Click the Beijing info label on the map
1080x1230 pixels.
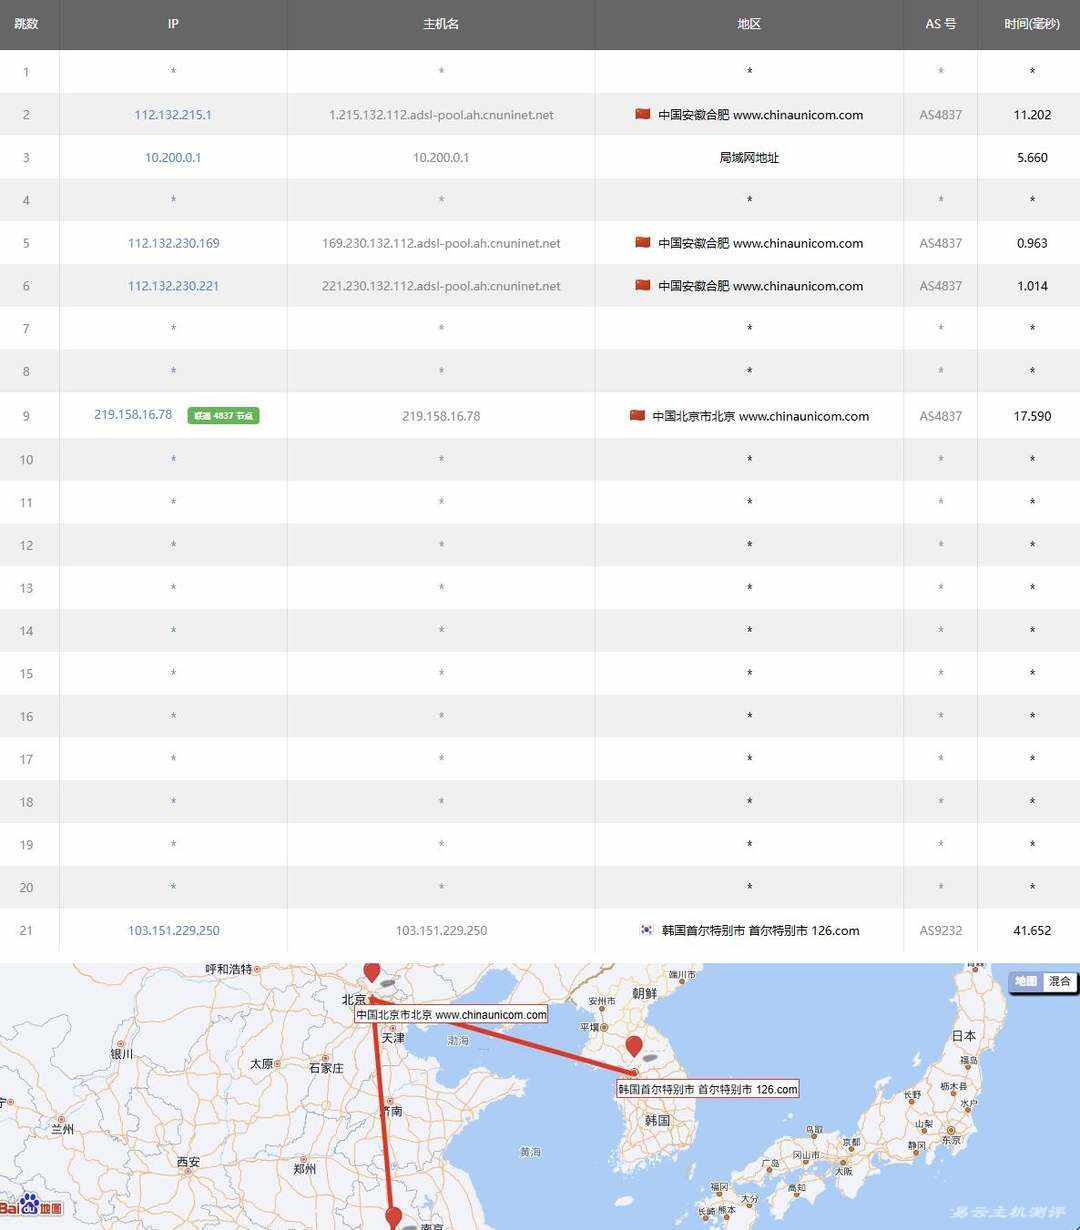coord(451,1014)
